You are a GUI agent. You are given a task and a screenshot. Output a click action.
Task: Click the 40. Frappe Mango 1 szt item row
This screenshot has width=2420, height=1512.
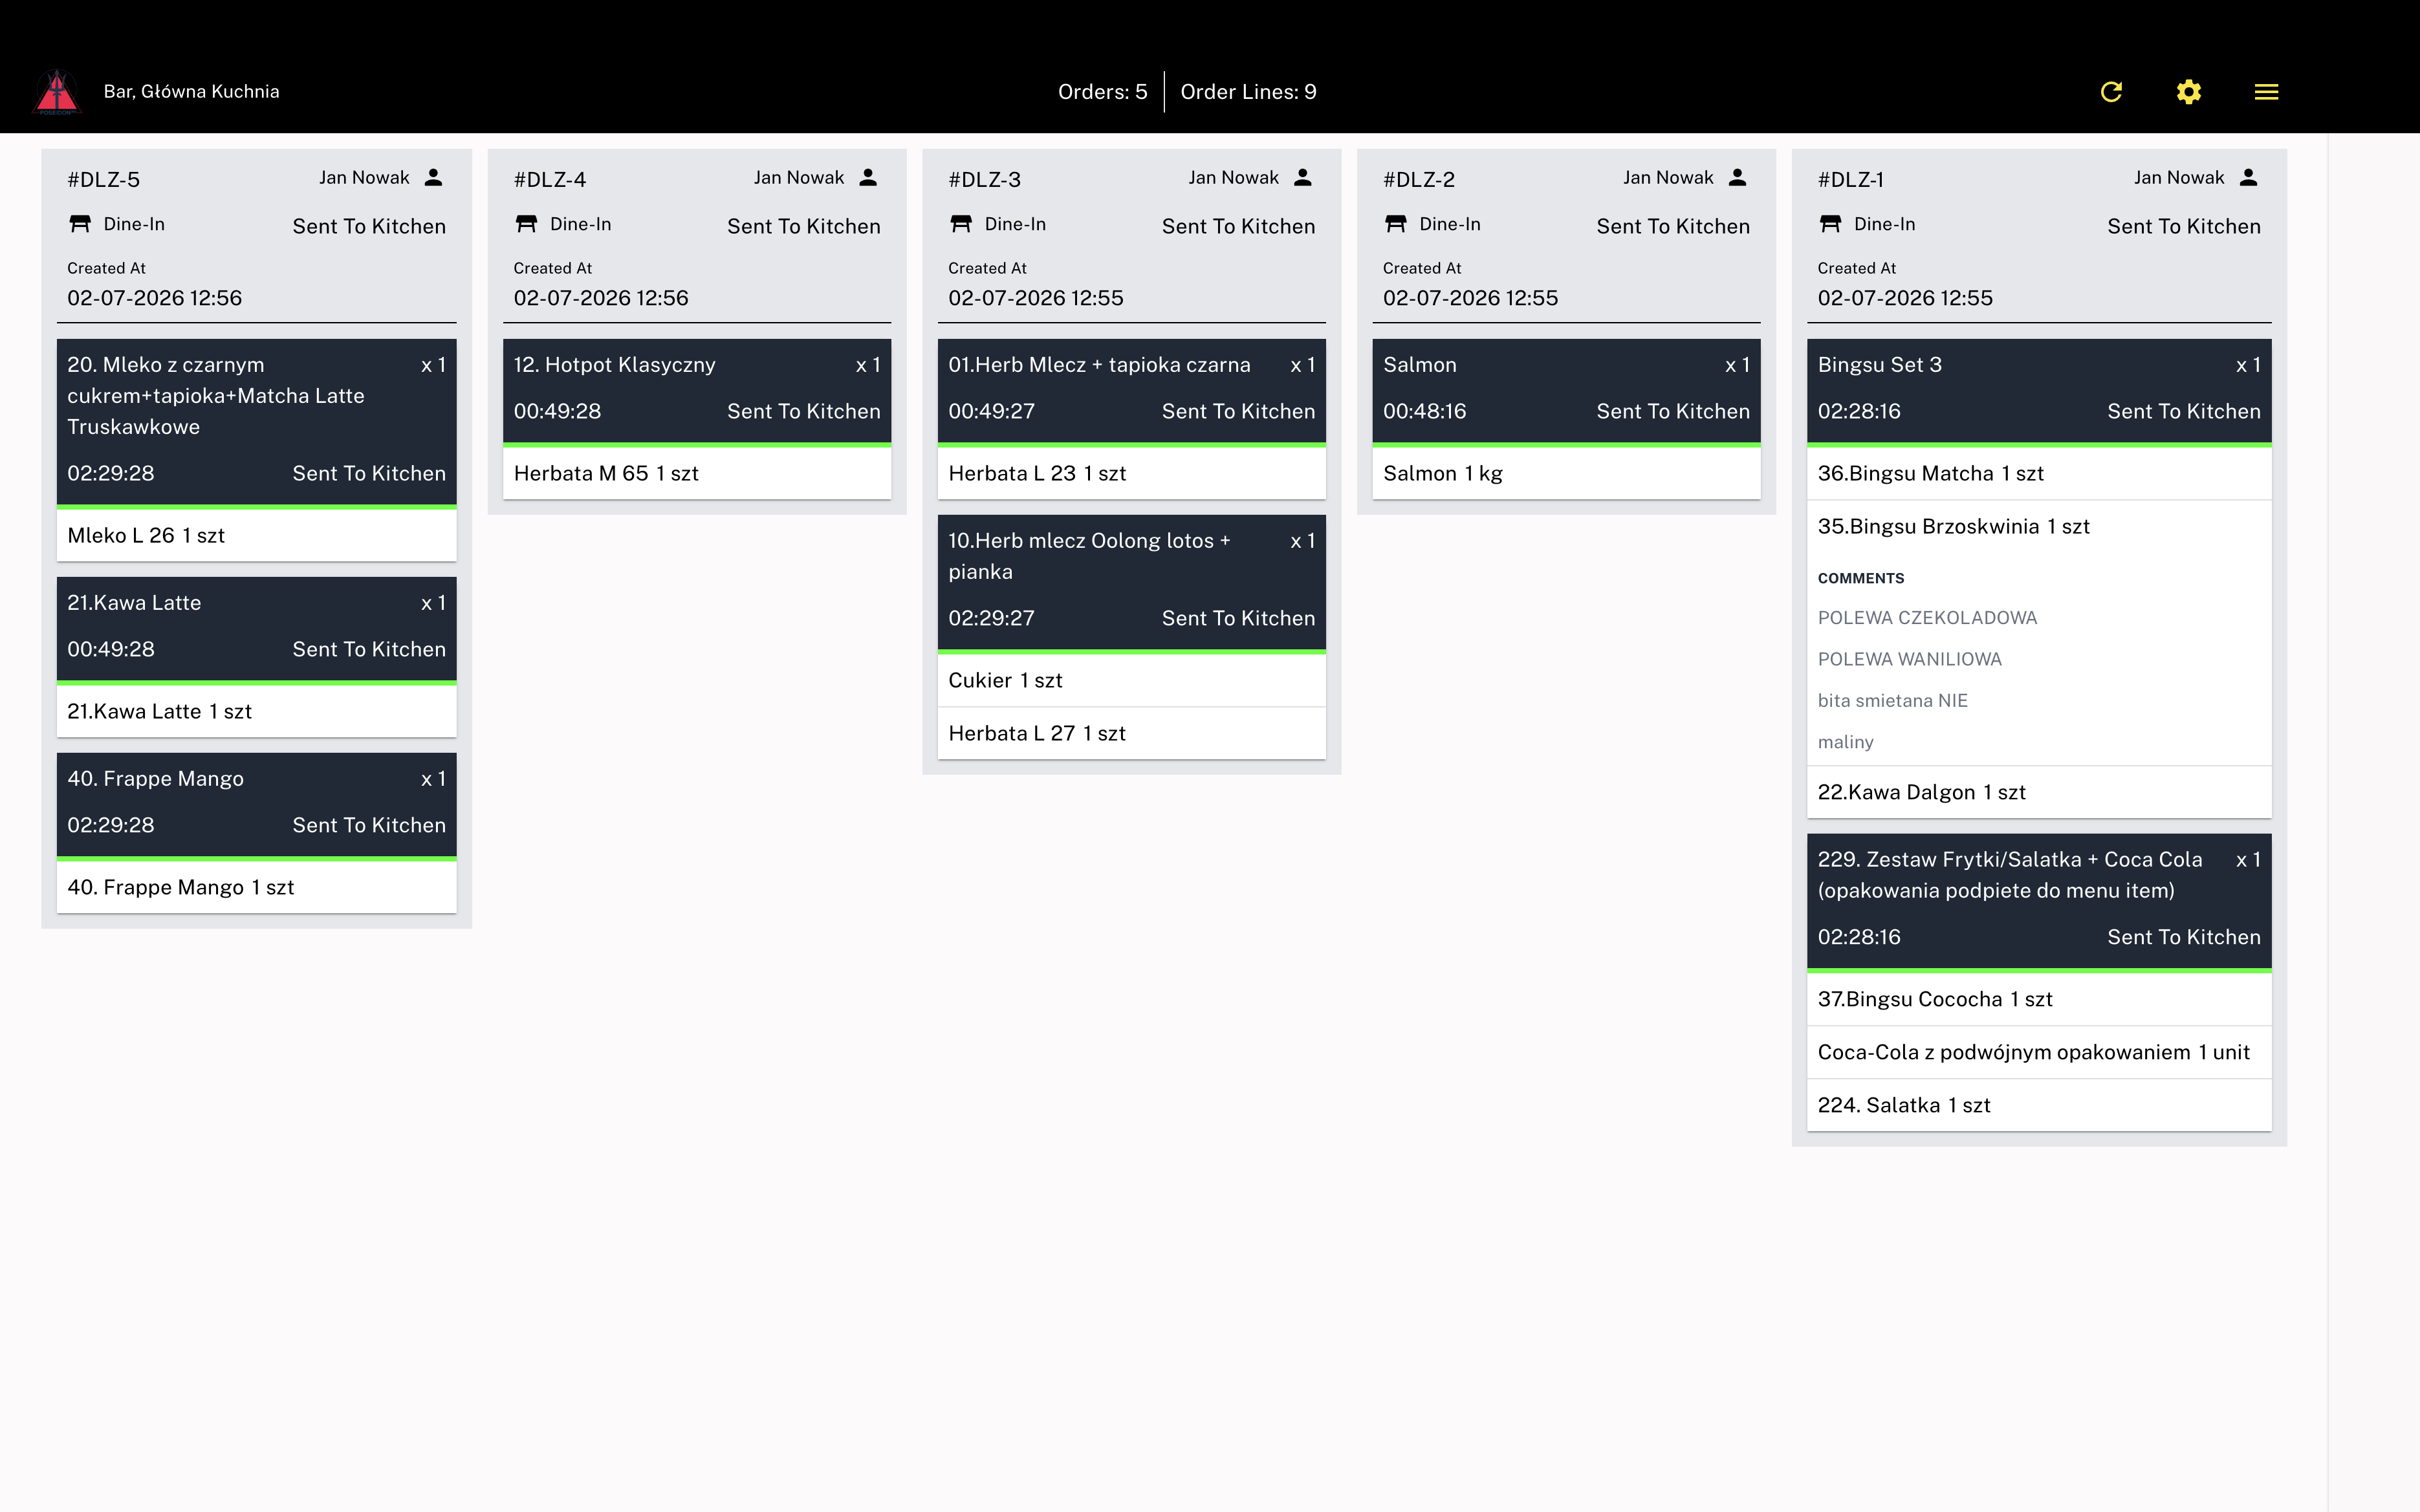(x=256, y=887)
